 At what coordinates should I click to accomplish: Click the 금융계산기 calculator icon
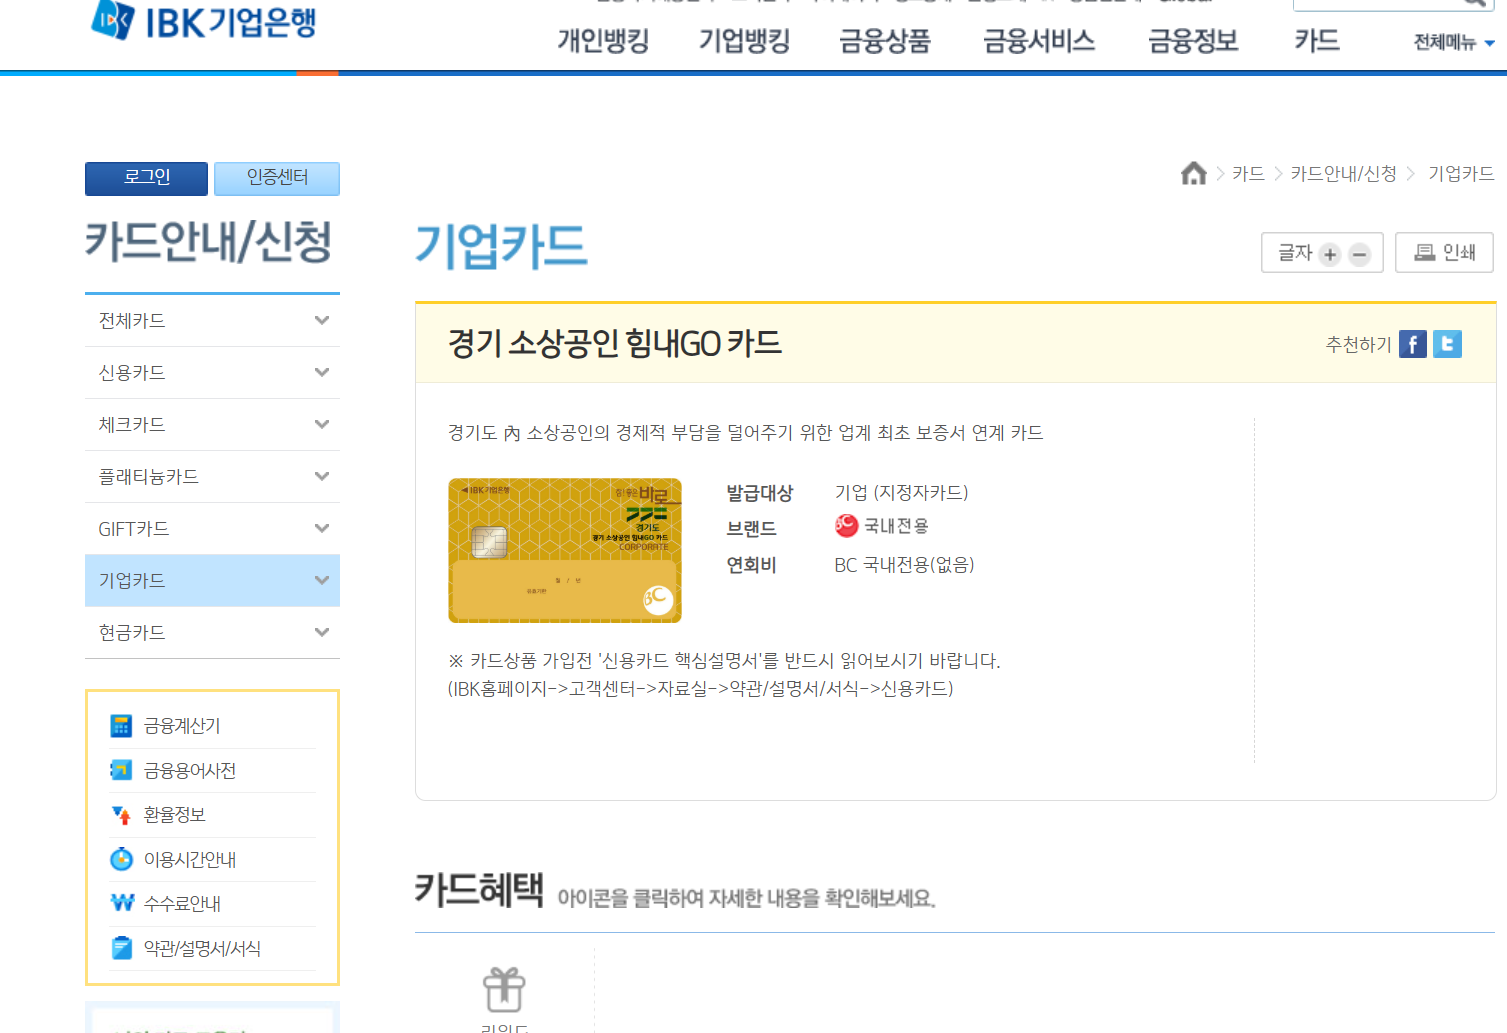[x=121, y=726]
